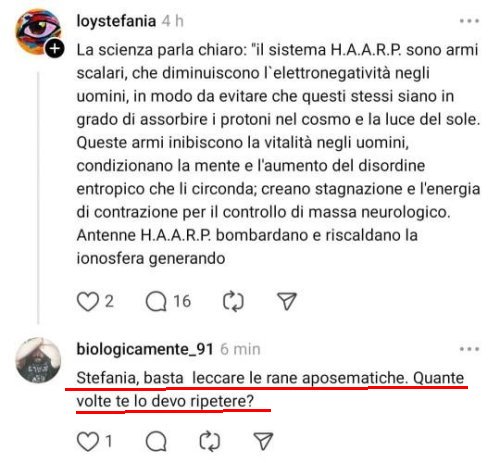Viewport: 500px width, 463px height.
Task: Open three-dot menu on biologicamente_91's reply
Action: (x=469, y=349)
